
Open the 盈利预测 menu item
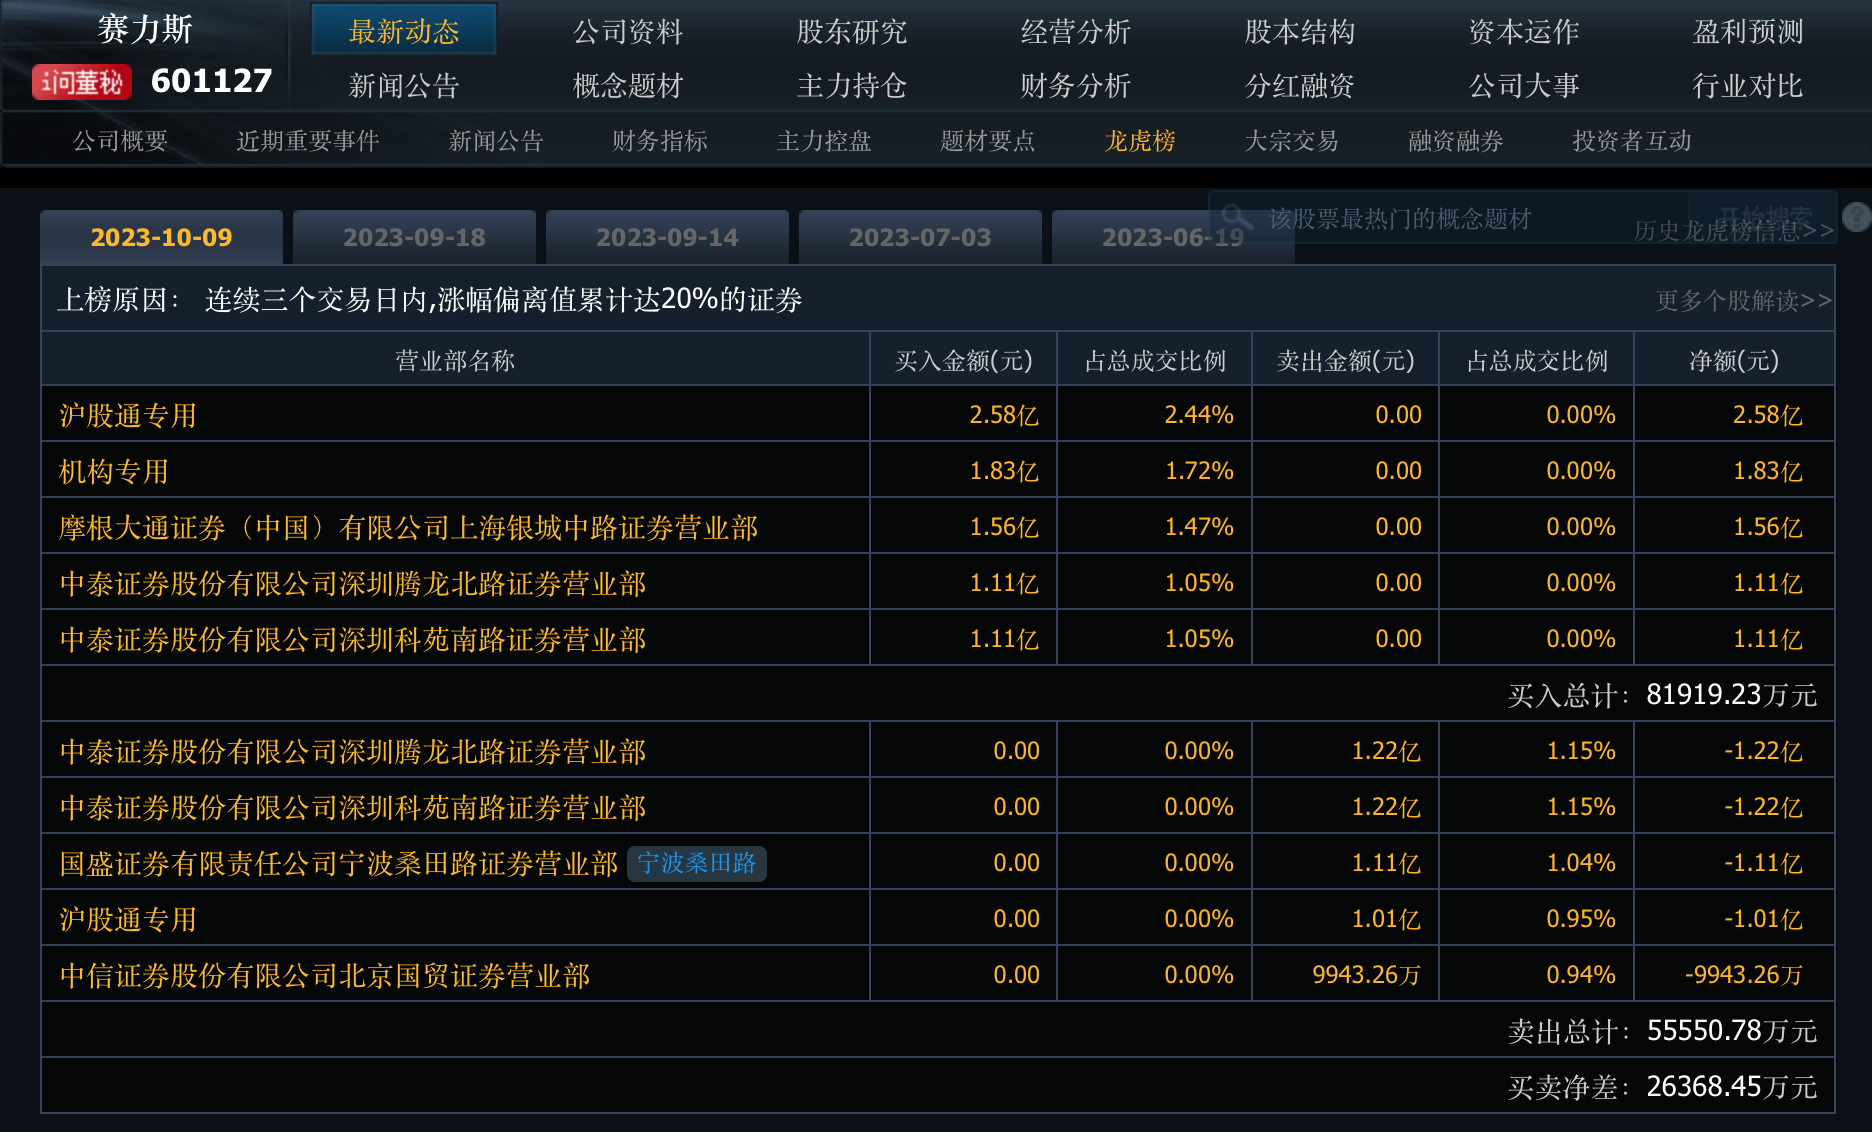click(1748, 31)
